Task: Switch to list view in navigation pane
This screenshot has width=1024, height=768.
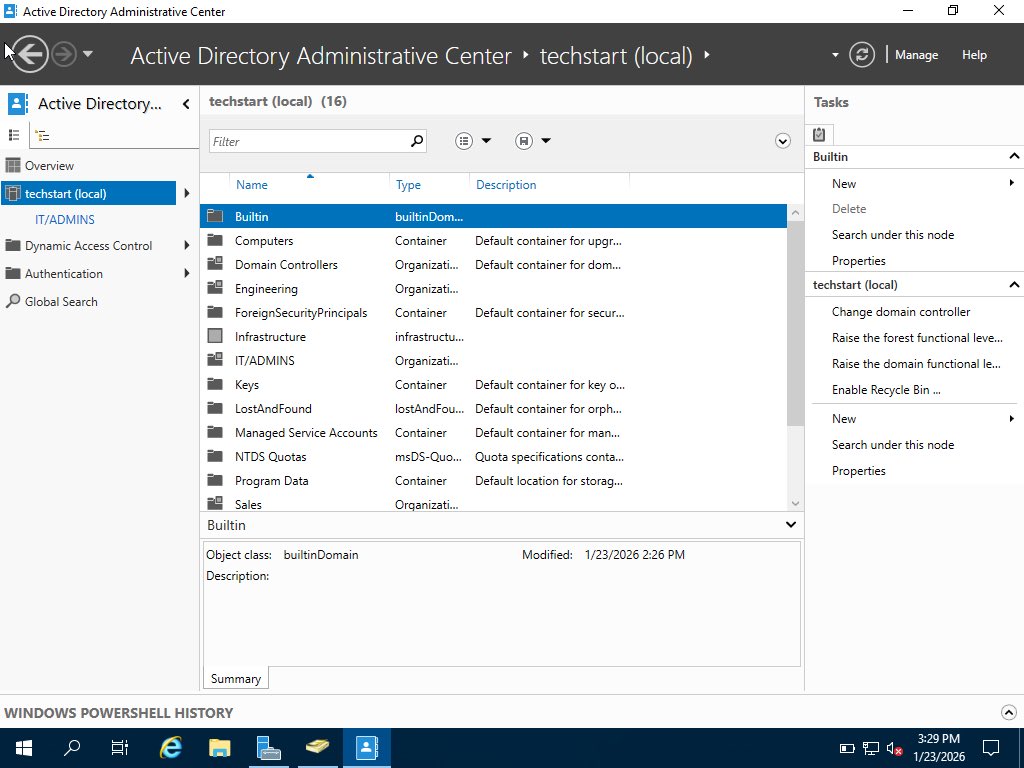Action: (x=14, y=135)
